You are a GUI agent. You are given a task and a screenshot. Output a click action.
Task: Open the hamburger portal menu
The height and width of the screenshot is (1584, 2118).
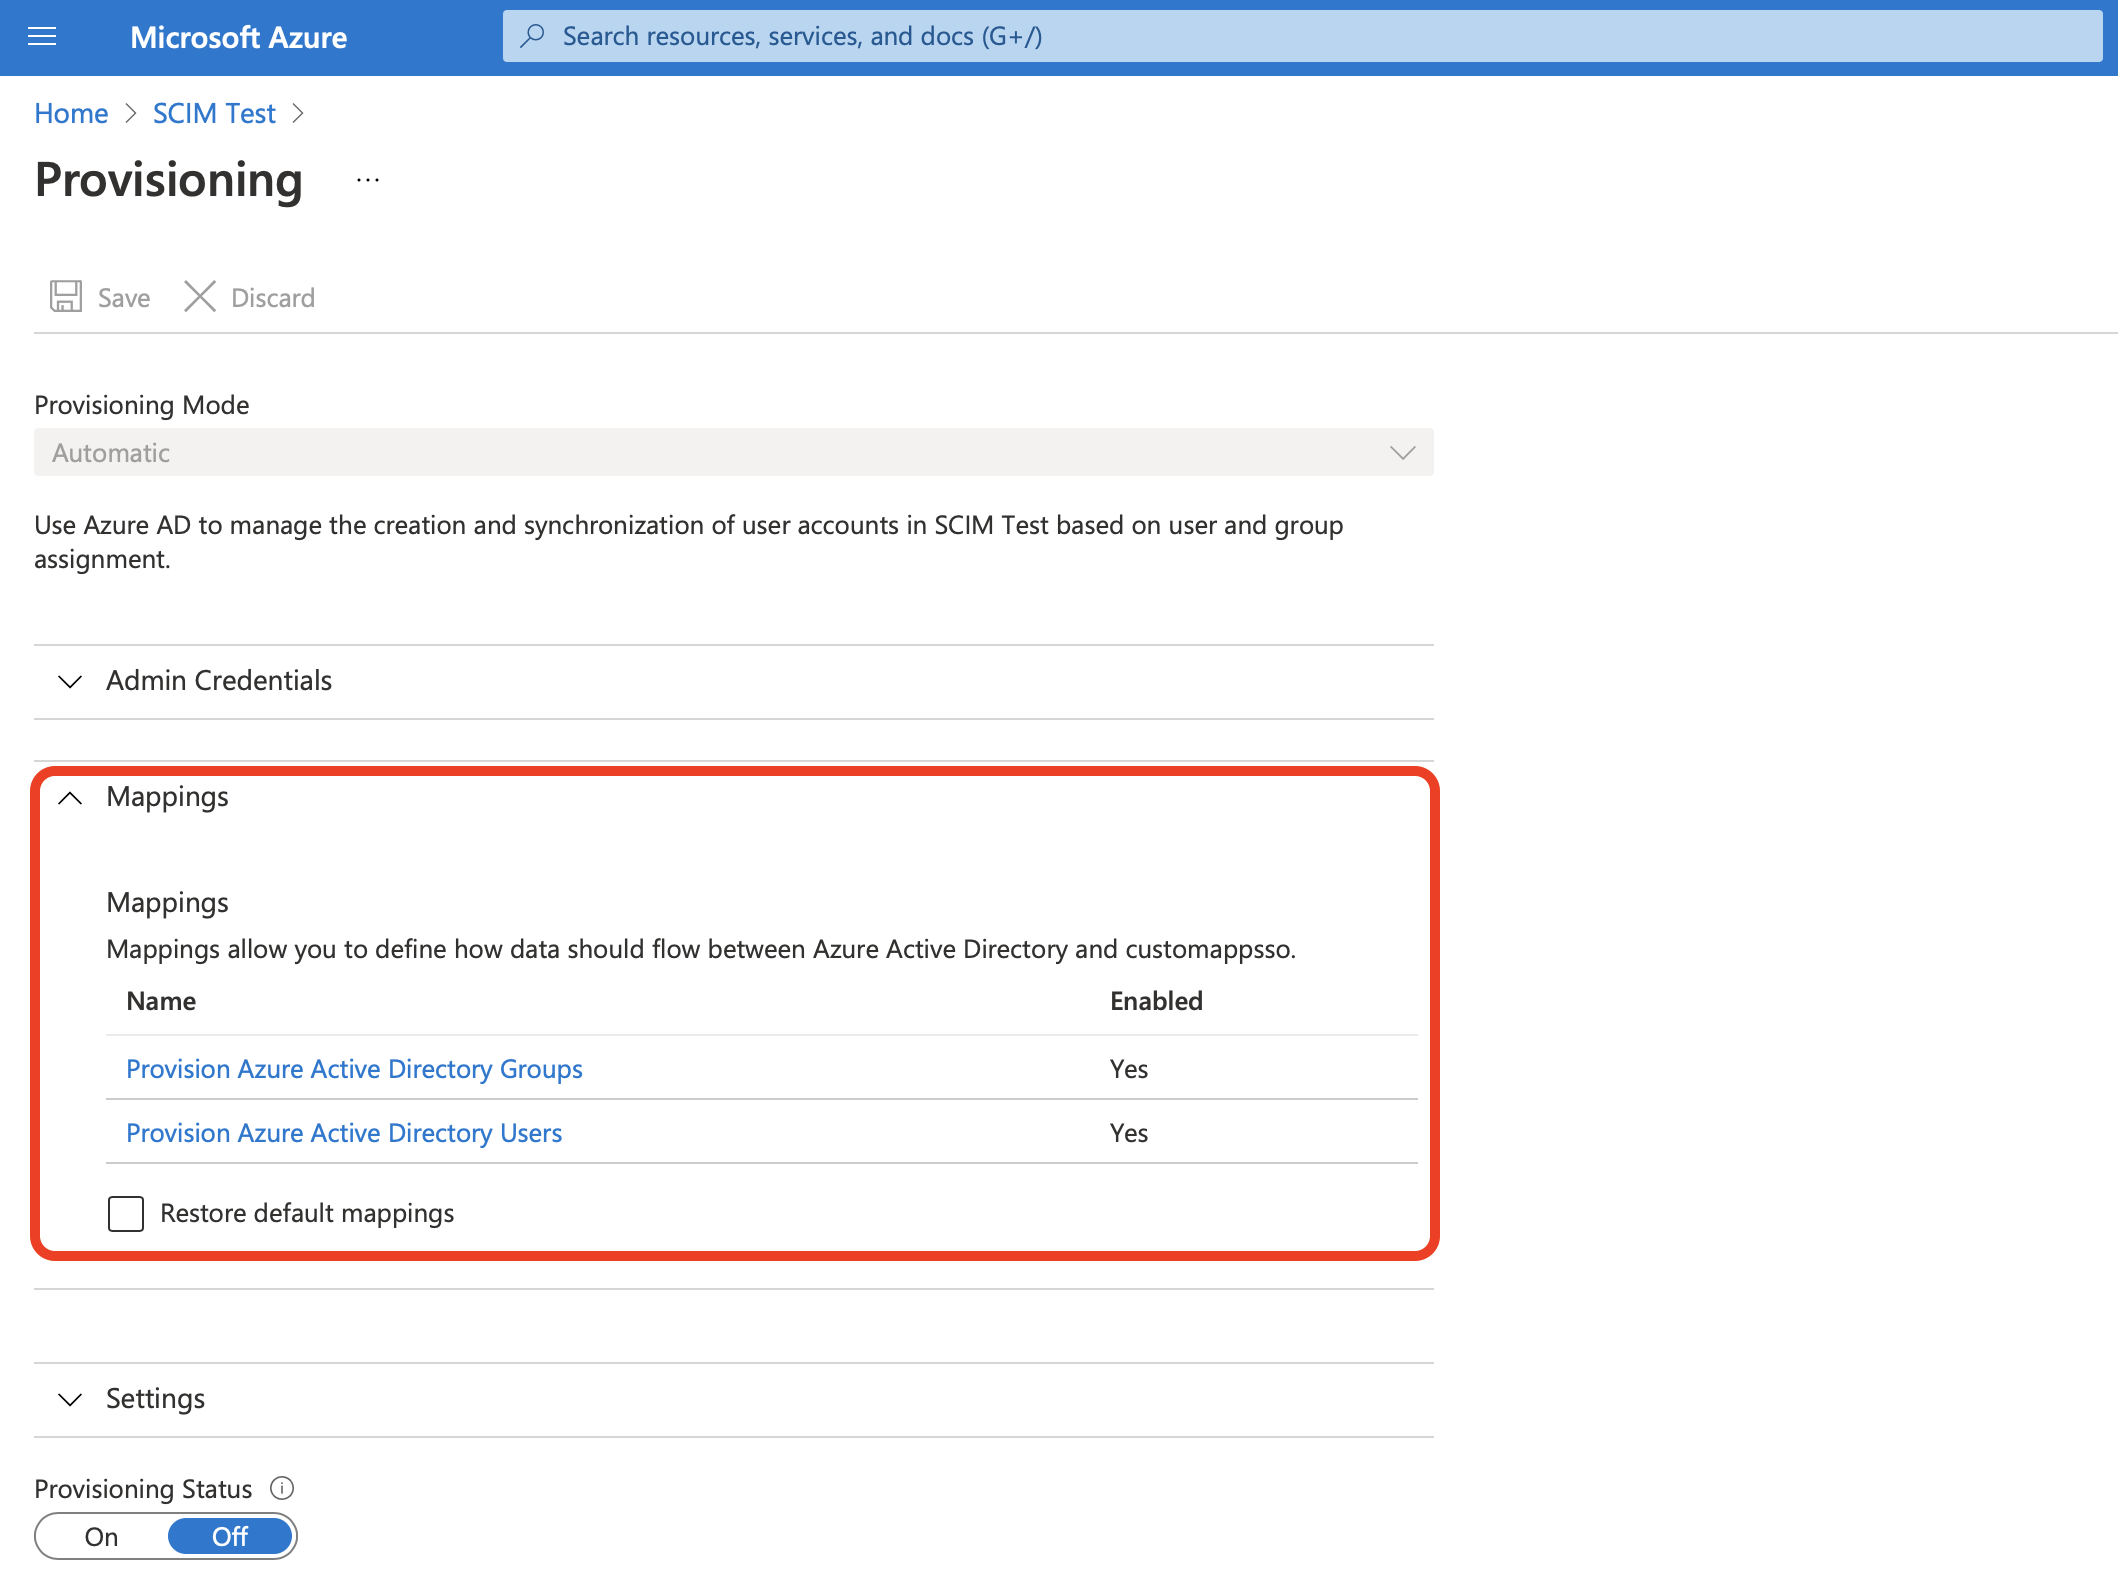pos(42,37)
